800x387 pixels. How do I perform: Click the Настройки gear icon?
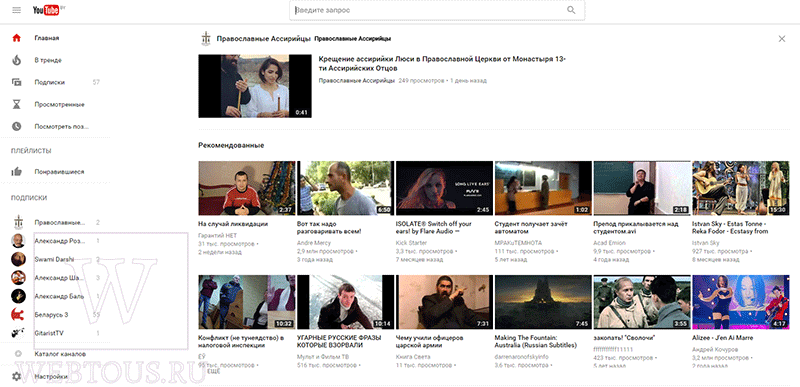coord(17,377)
